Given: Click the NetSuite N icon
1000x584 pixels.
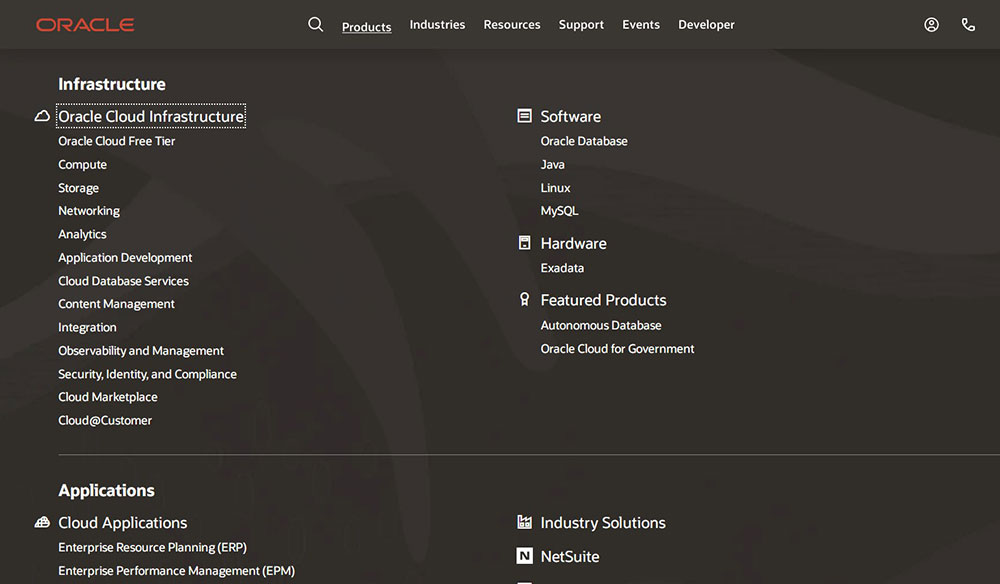Looking at the screenshot, I should (524, 556).
